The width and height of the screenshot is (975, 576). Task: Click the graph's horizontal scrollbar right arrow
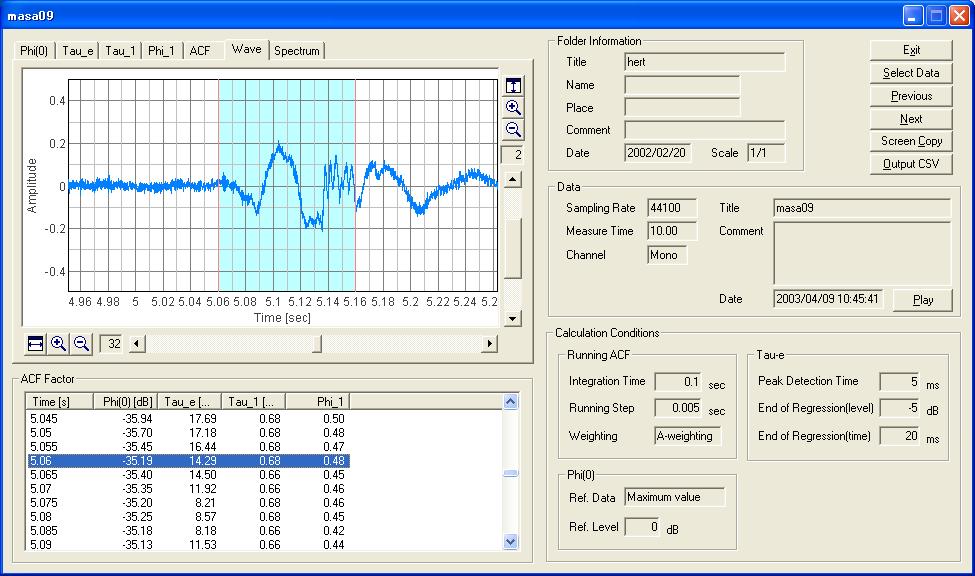click(490, 343)
